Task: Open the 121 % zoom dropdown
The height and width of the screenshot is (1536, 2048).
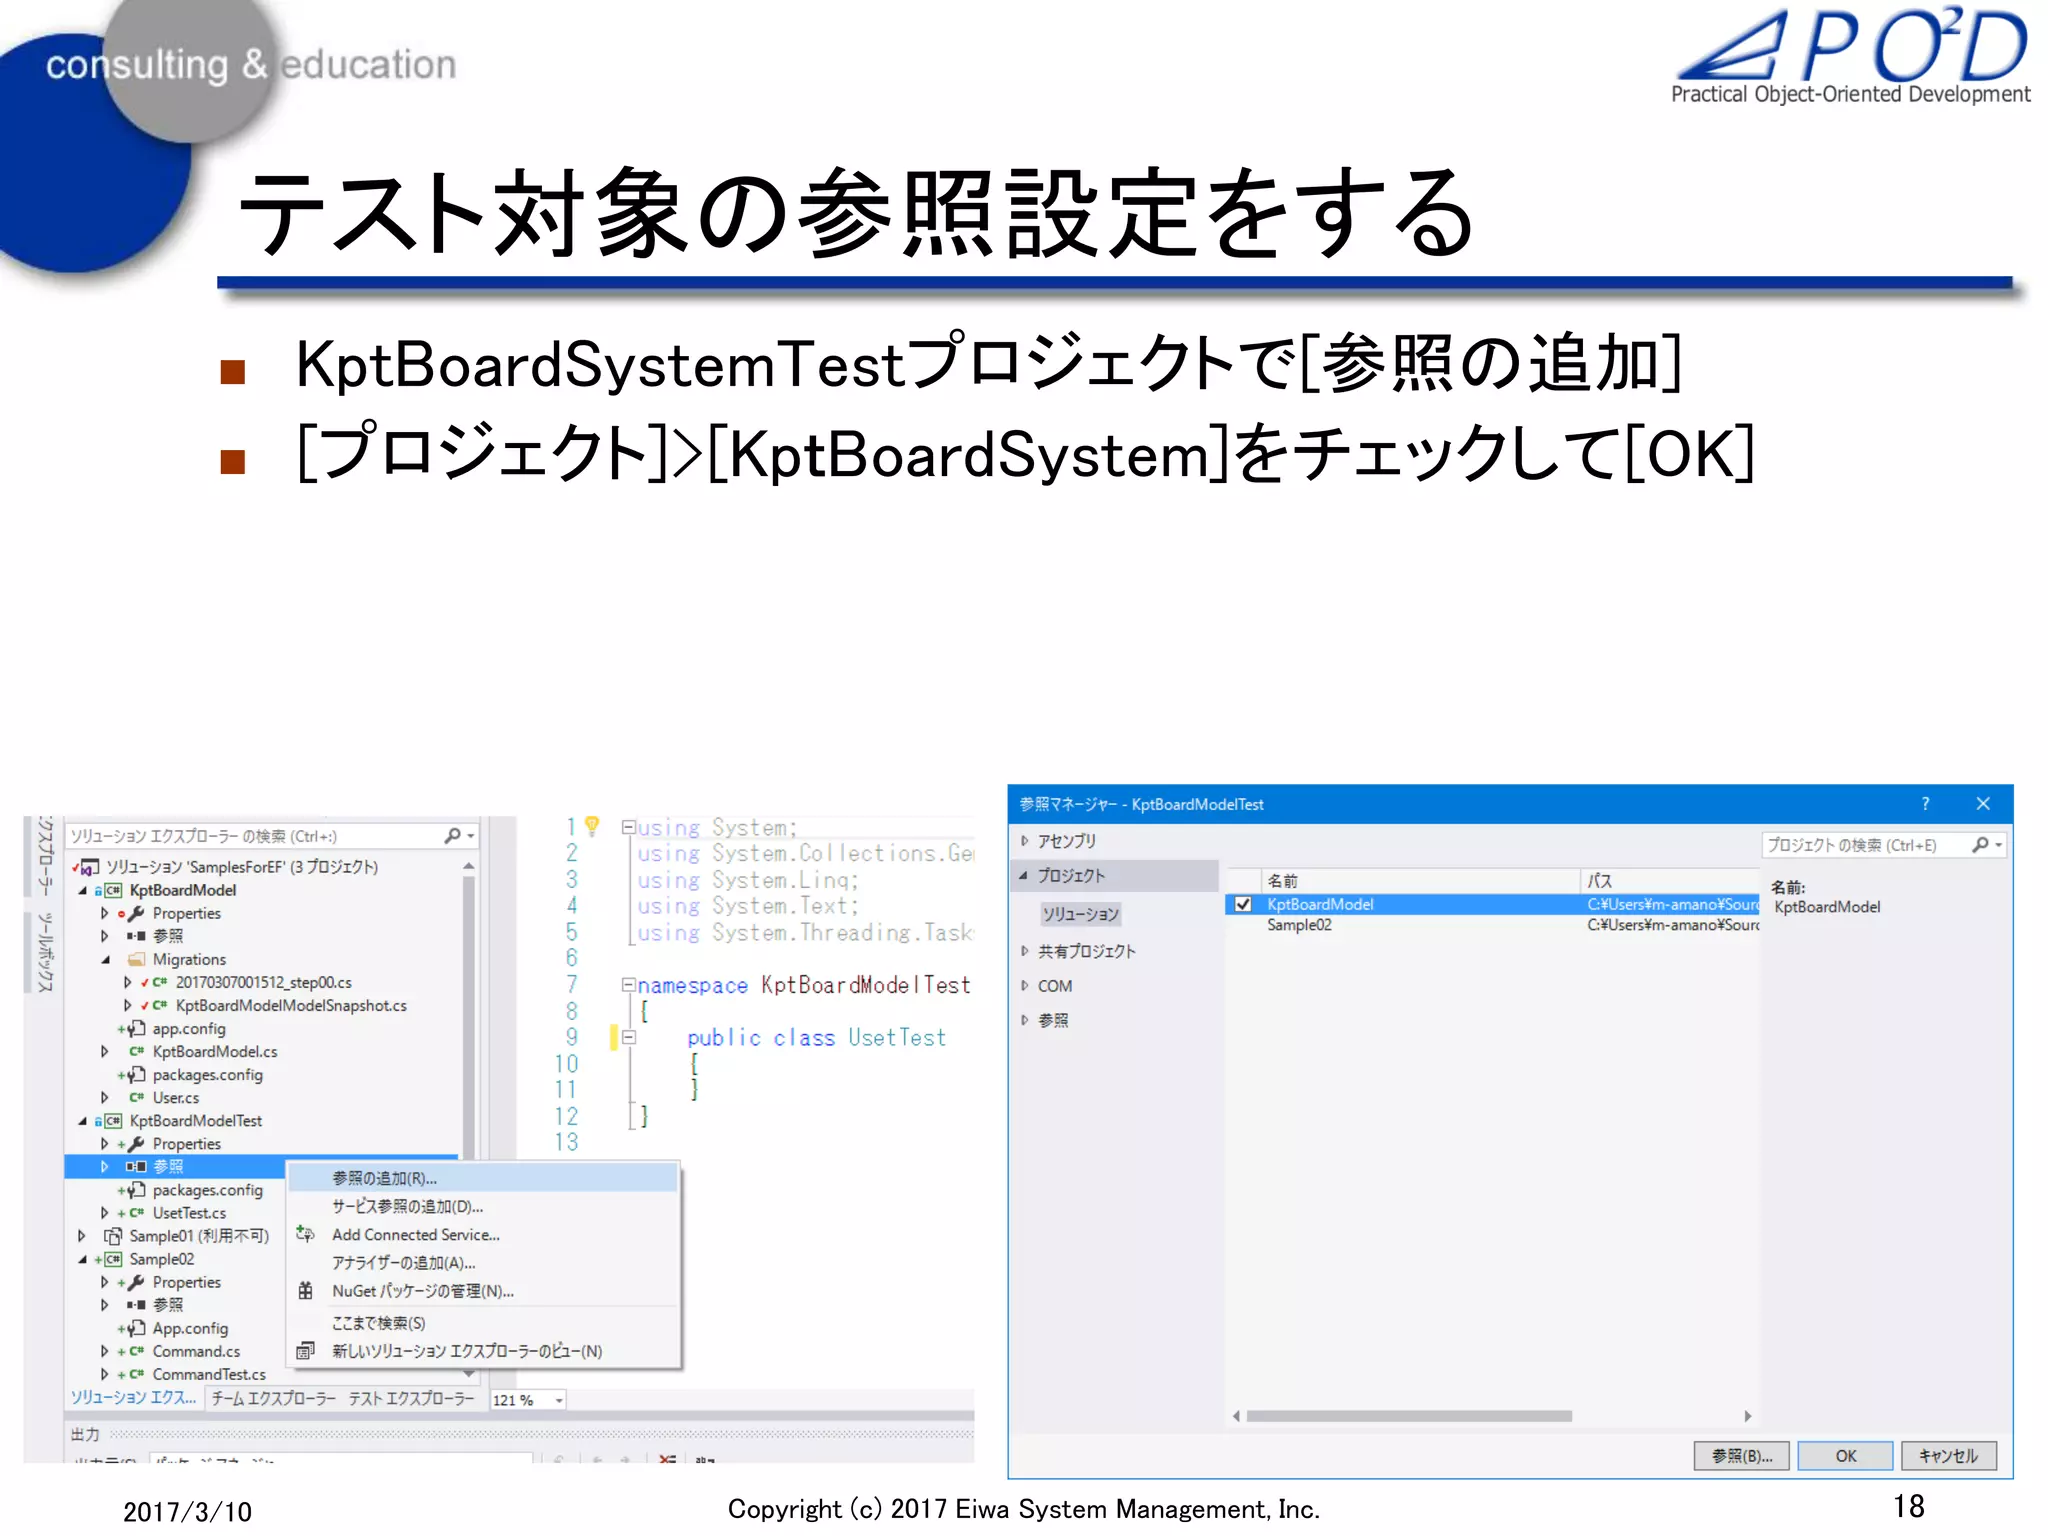Action: (x=560, y=1400)
